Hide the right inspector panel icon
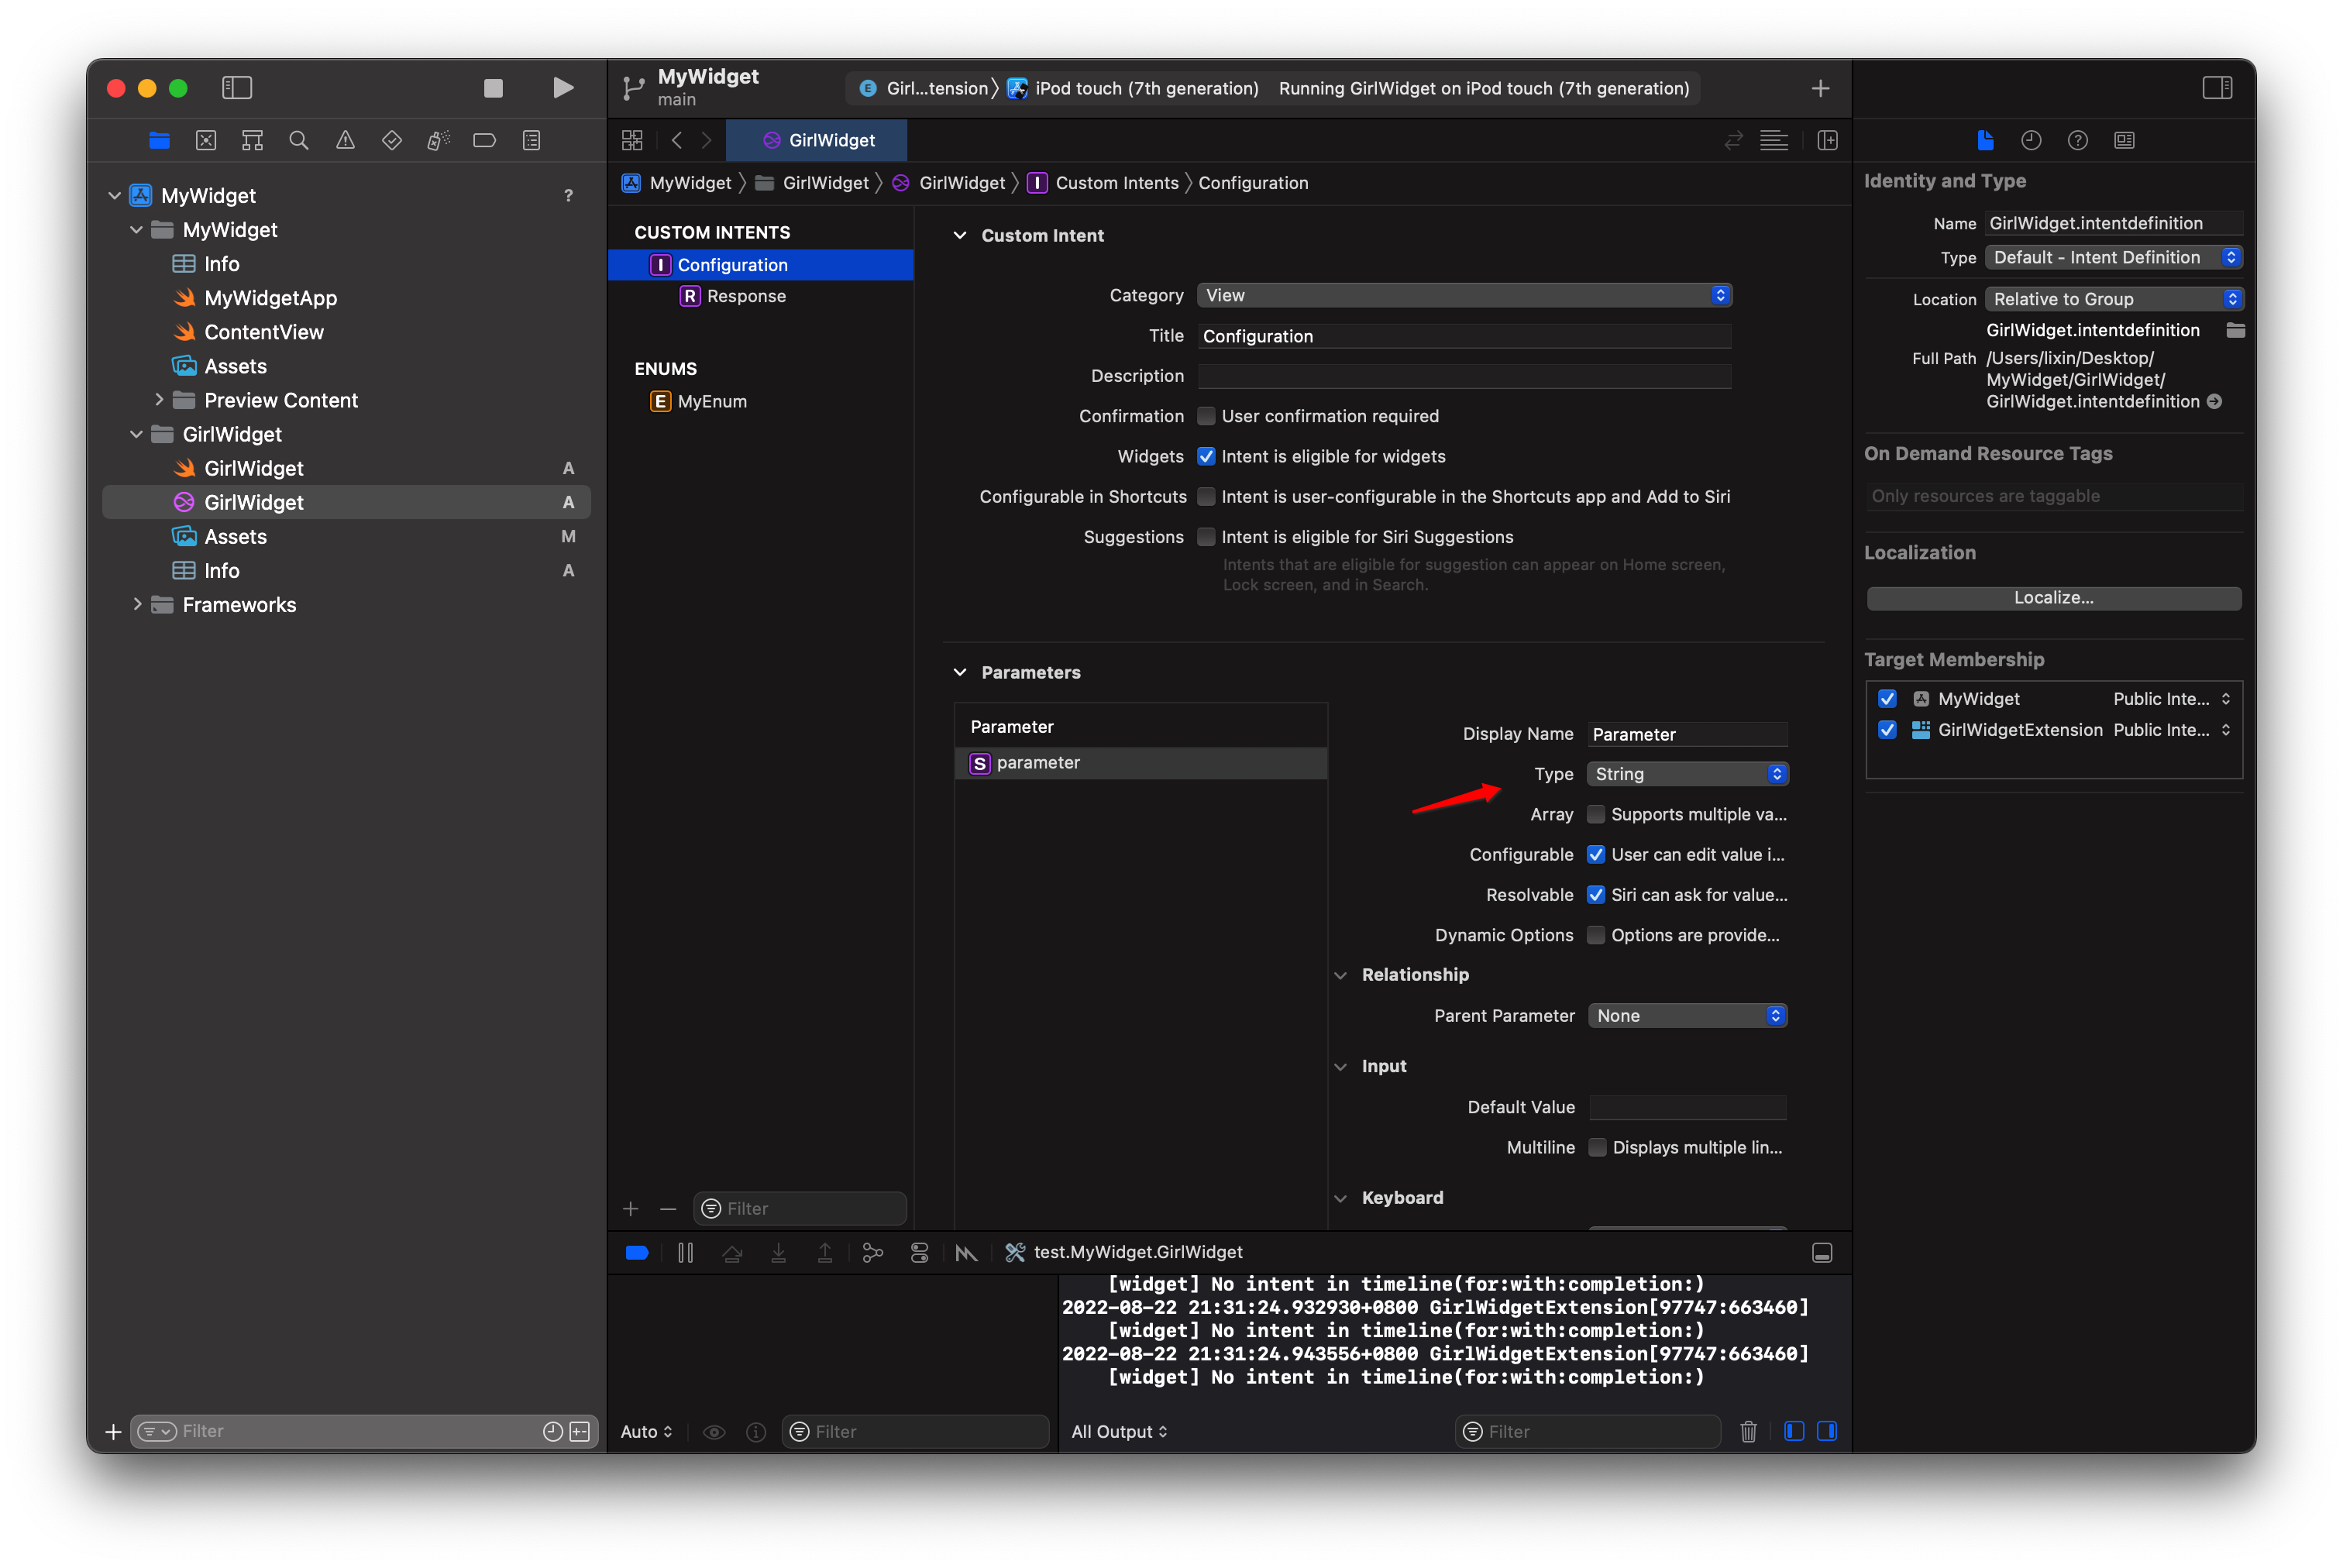 click(2216, 88)
